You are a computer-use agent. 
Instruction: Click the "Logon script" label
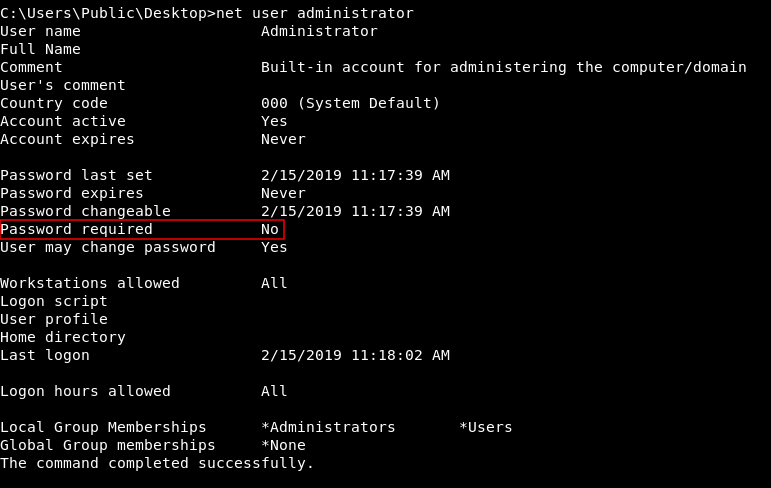pos(53,301)
